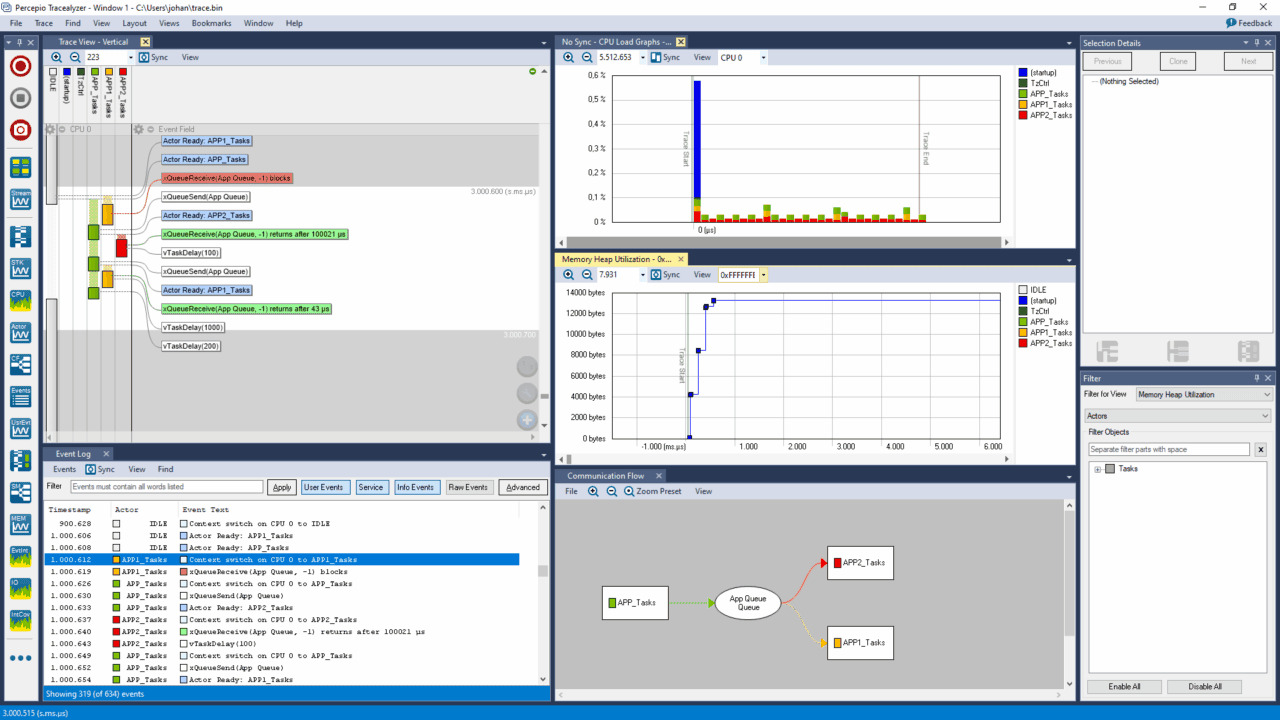The height and width of the screenshot is (720, 1280).
Task: Open the Trace menu
Action: (43, 23)
